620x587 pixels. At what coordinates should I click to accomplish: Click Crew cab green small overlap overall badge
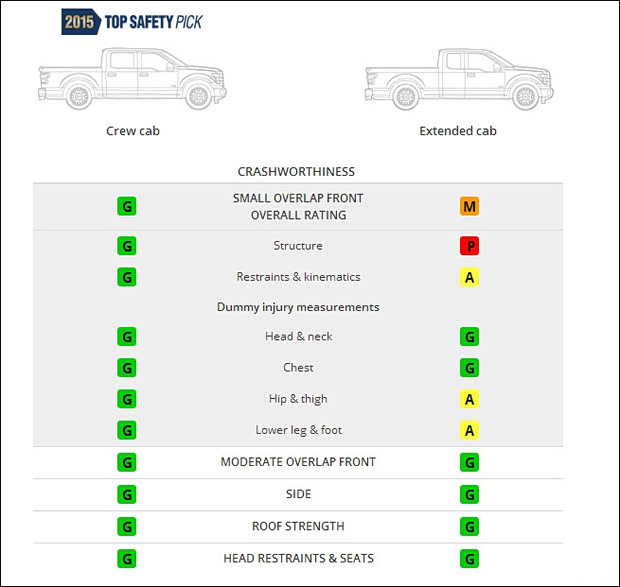pos(127,207)
